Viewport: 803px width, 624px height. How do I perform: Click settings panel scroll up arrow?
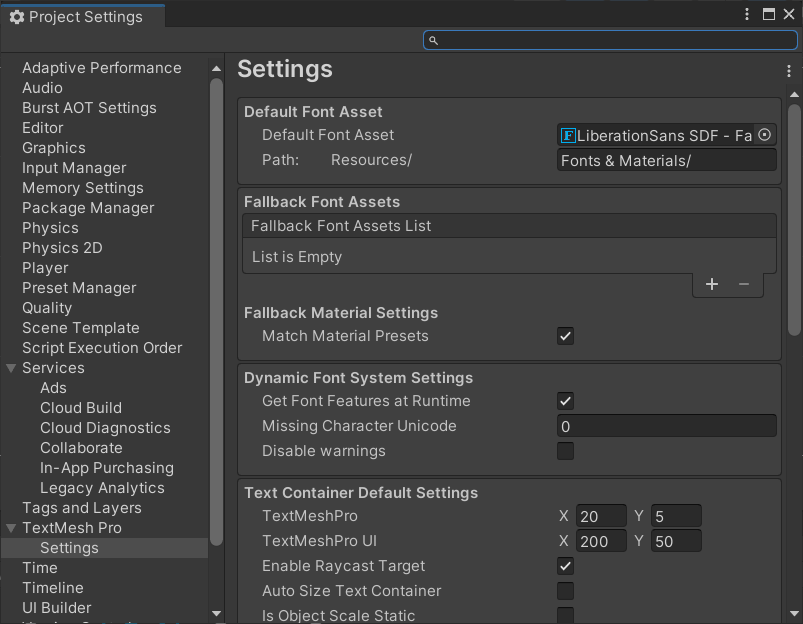pos(794,95)
